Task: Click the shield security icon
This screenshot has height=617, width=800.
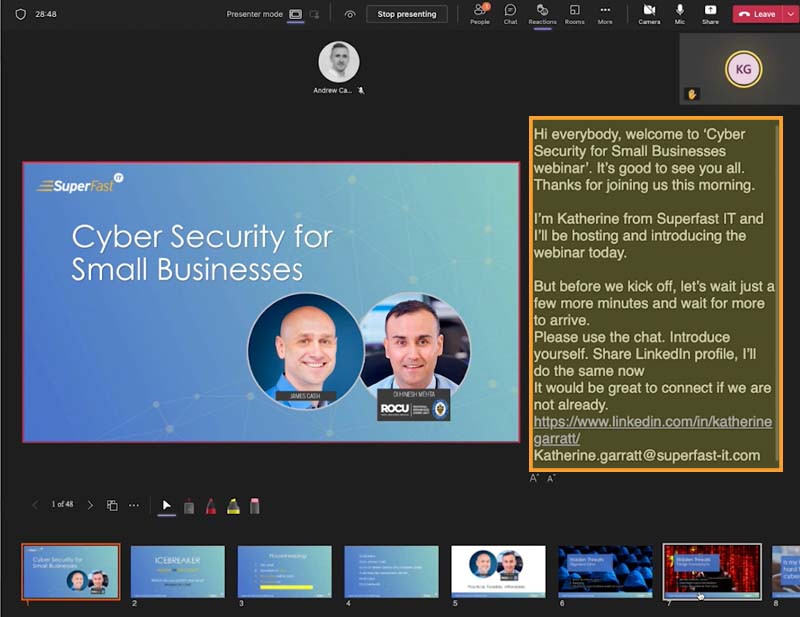Action: tap(20, 14)
